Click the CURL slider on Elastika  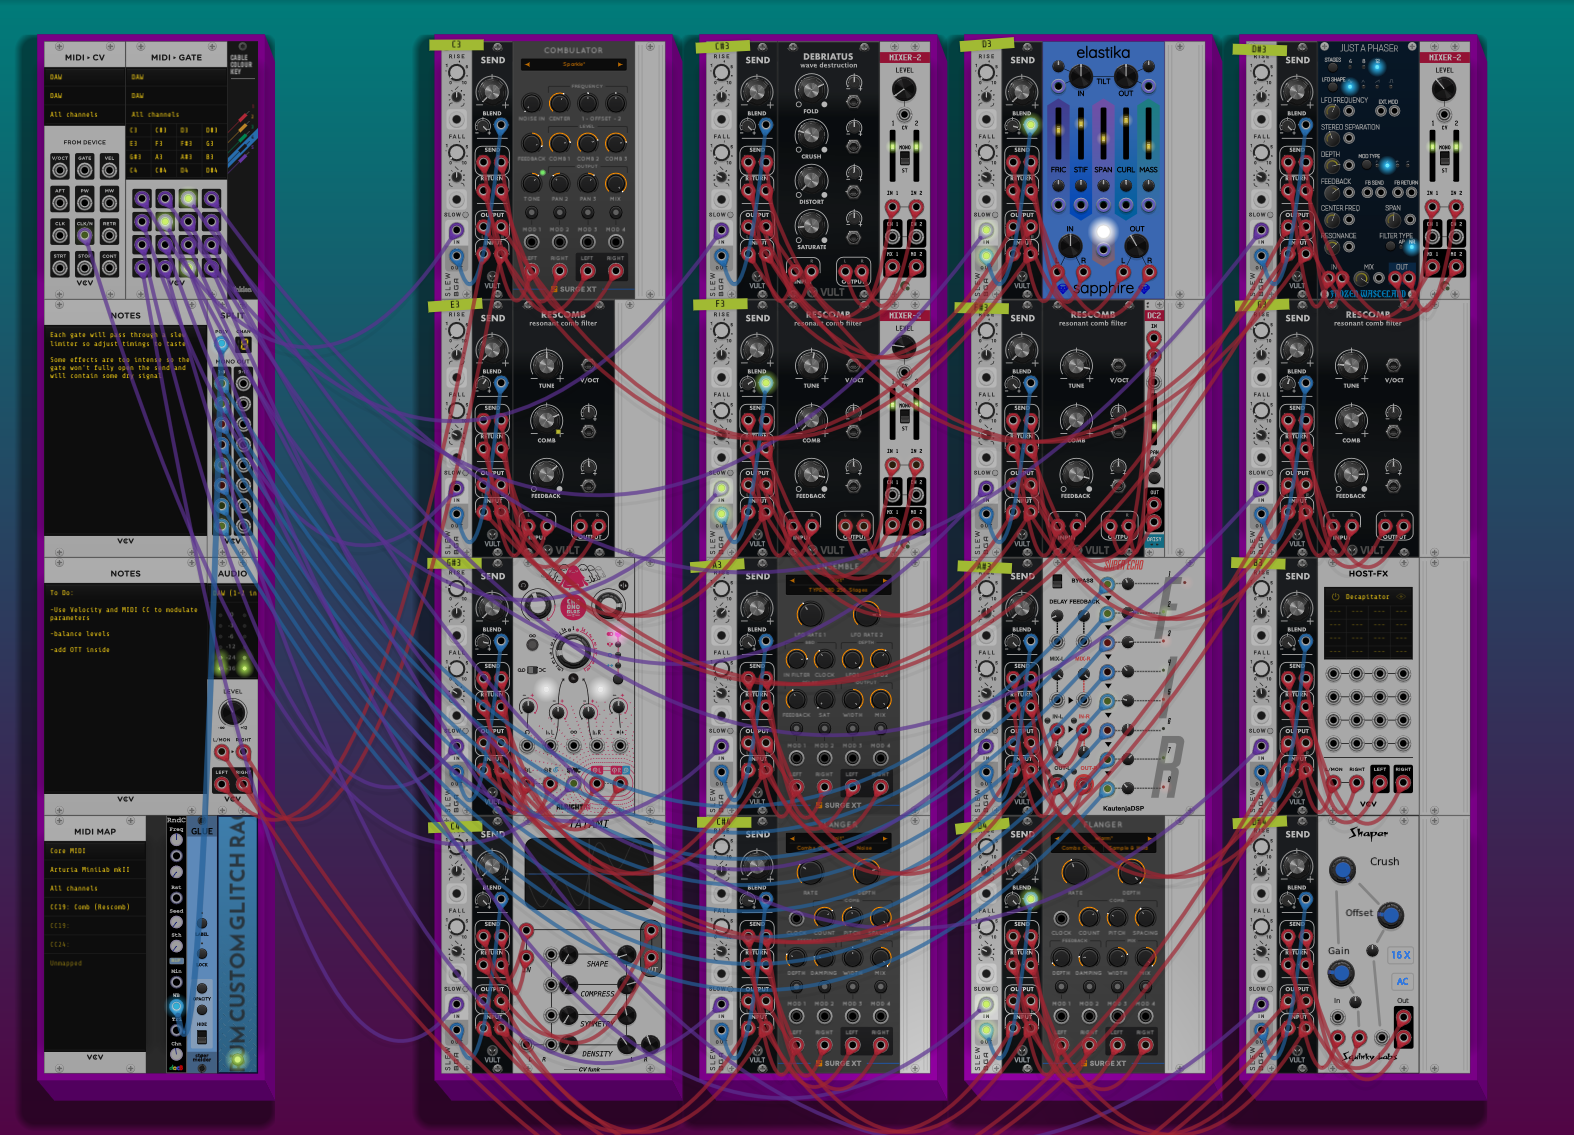click(x=1126, y=133)
